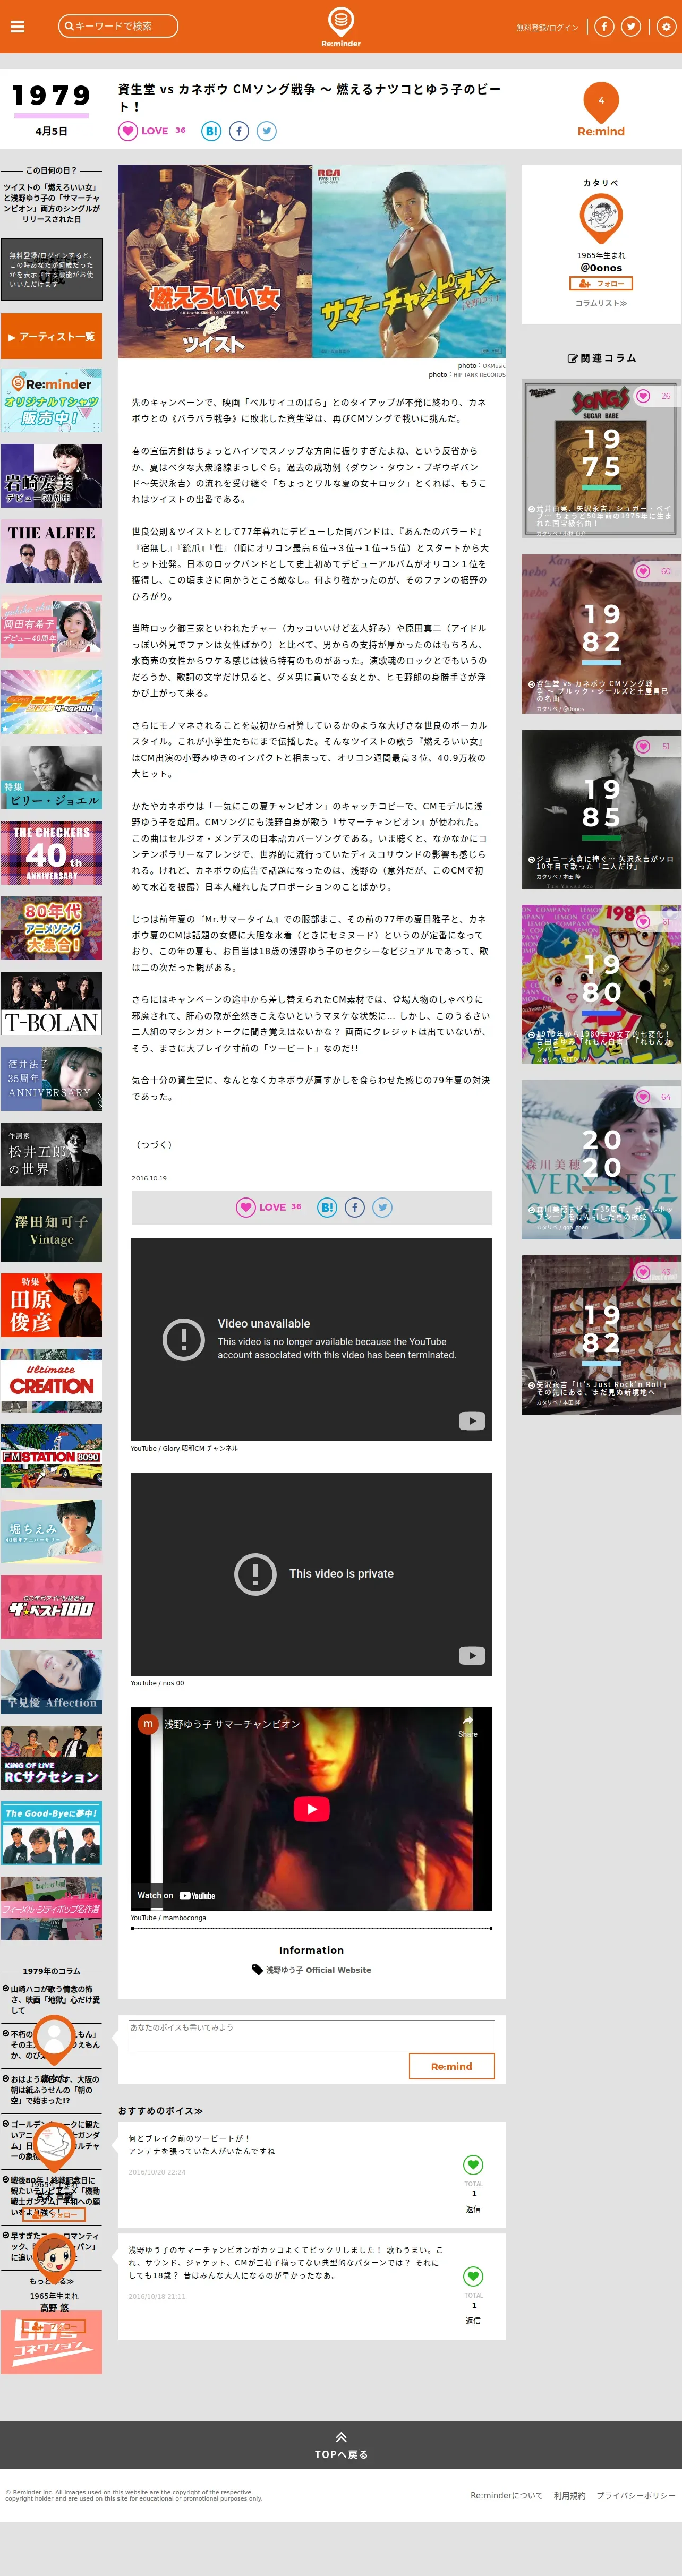Image resolution: width=682 pixels, height=2576 pixels.
Task: Click the YouTube icon on the 'Video unavailable' player
Action: (x=471, y=1420)
